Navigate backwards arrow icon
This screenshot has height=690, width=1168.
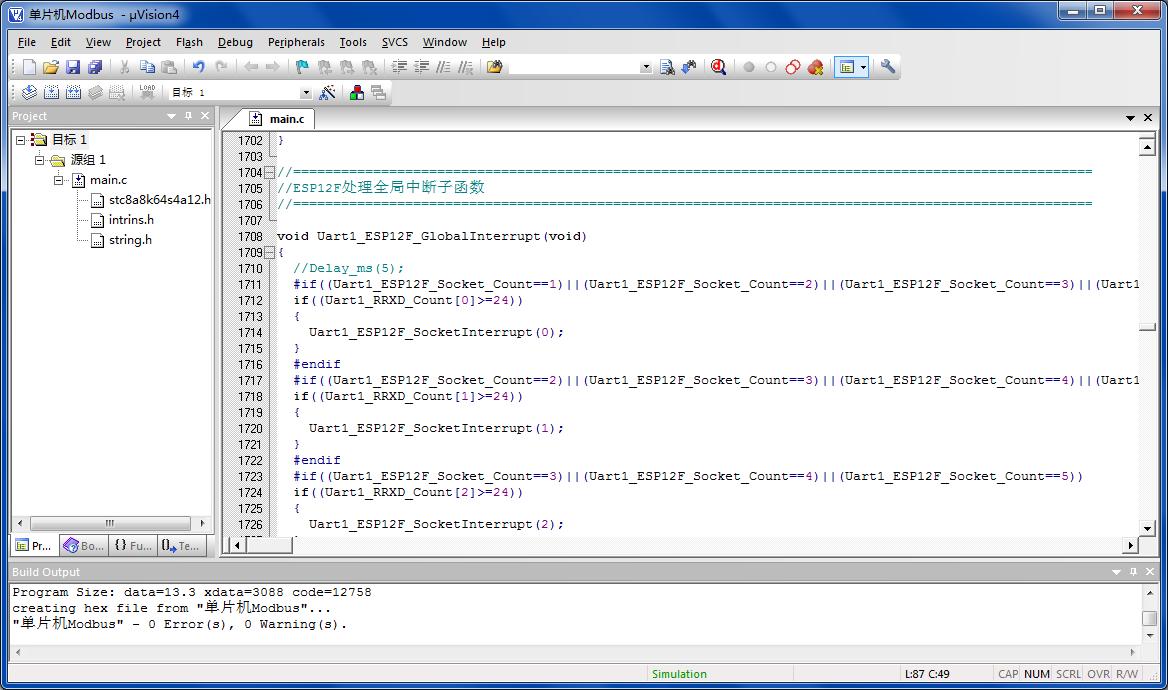(251, 67)
